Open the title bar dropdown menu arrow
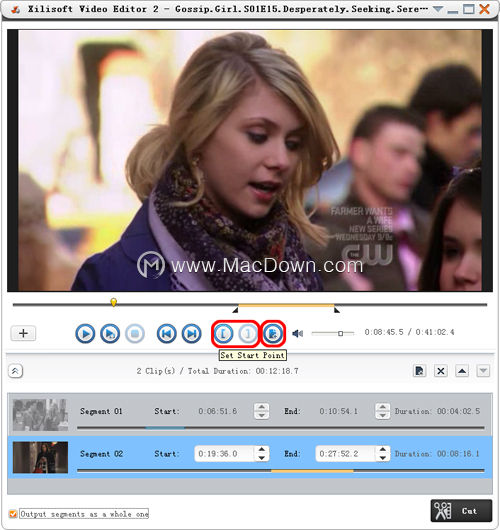The height and width of the screenshot is (530, 500). [438, 9]
